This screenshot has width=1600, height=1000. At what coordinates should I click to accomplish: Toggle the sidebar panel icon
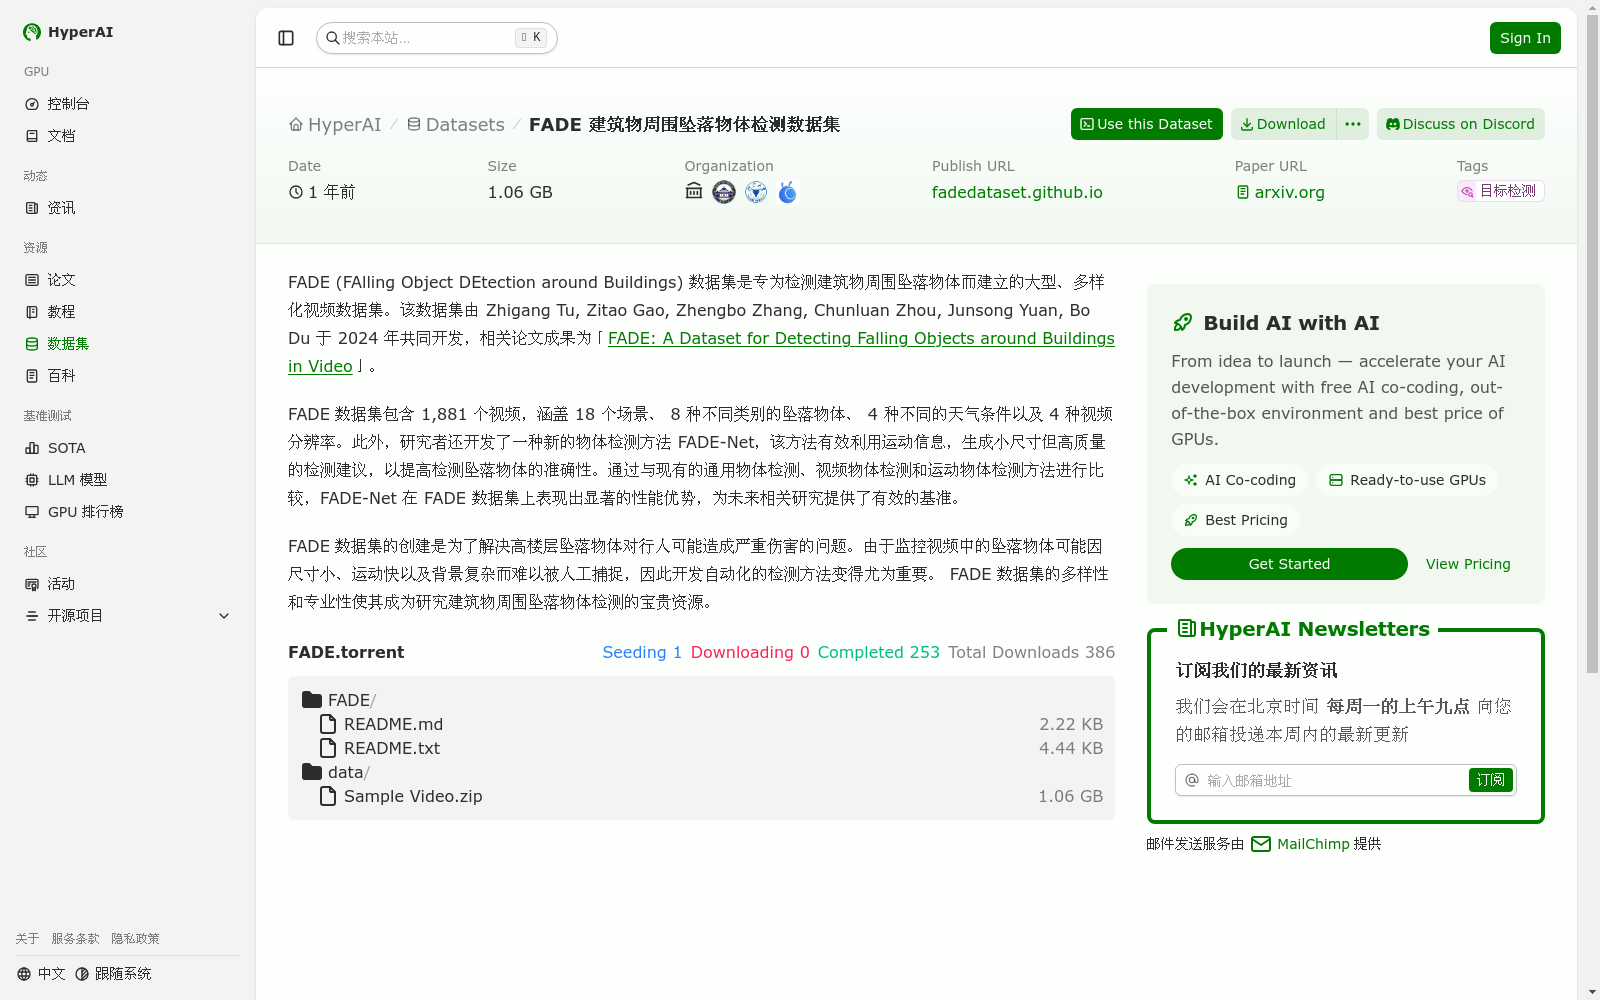[x=286, y=38]
